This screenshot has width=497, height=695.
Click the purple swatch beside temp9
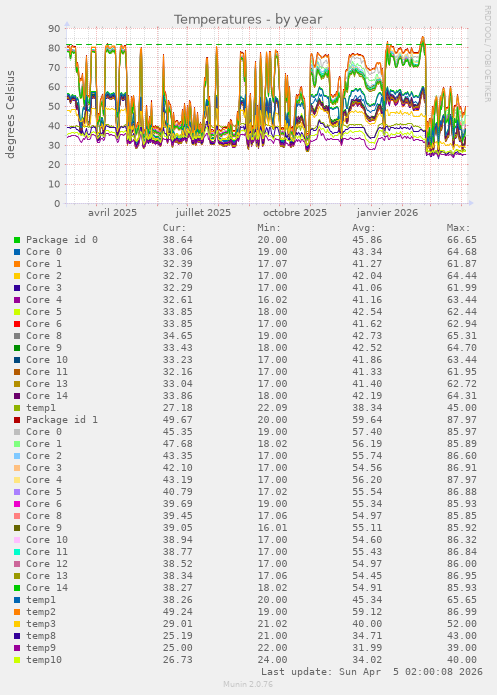17,648
